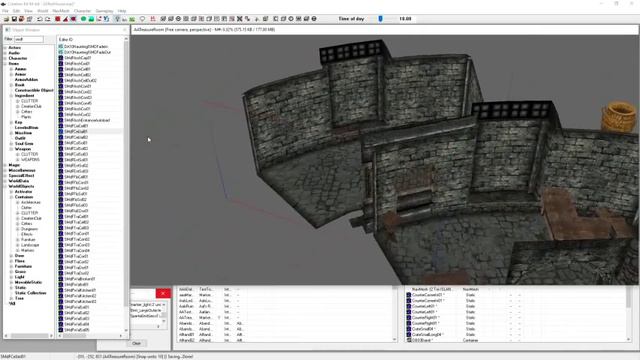Screen dimensions: 640x360
Task: Click the object list horizontal scrollbar
Action: pos(91,336)
